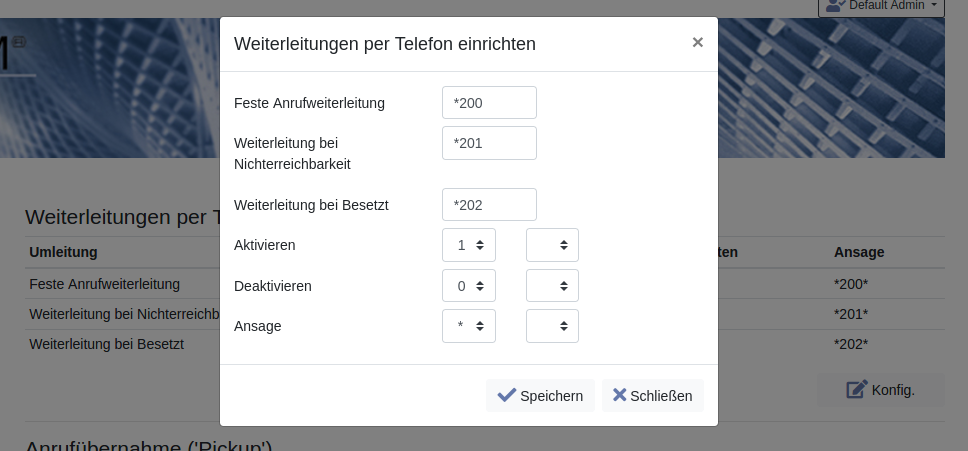Click the checkmark Speichern button
Screen dimensions: 968x451
point(540,395)
